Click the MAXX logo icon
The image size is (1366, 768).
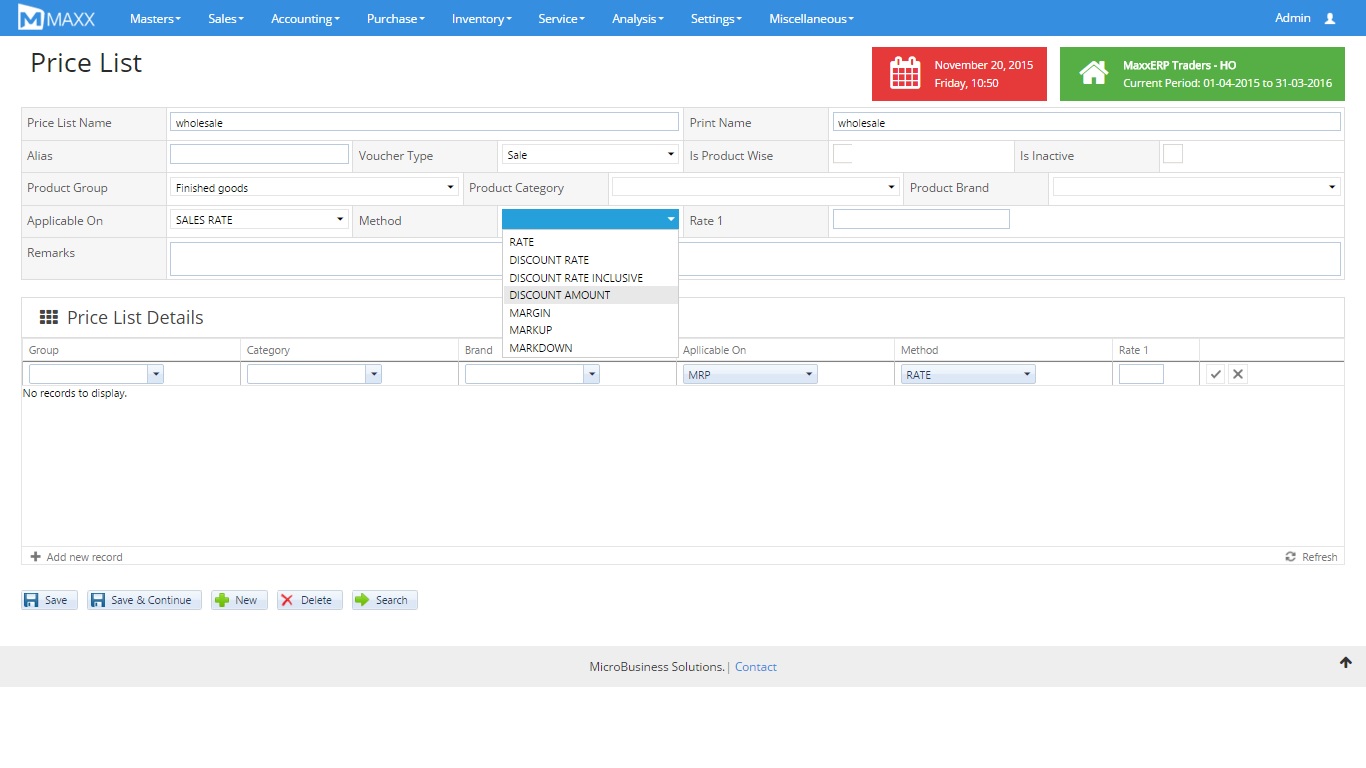click(x=31, y=18)
